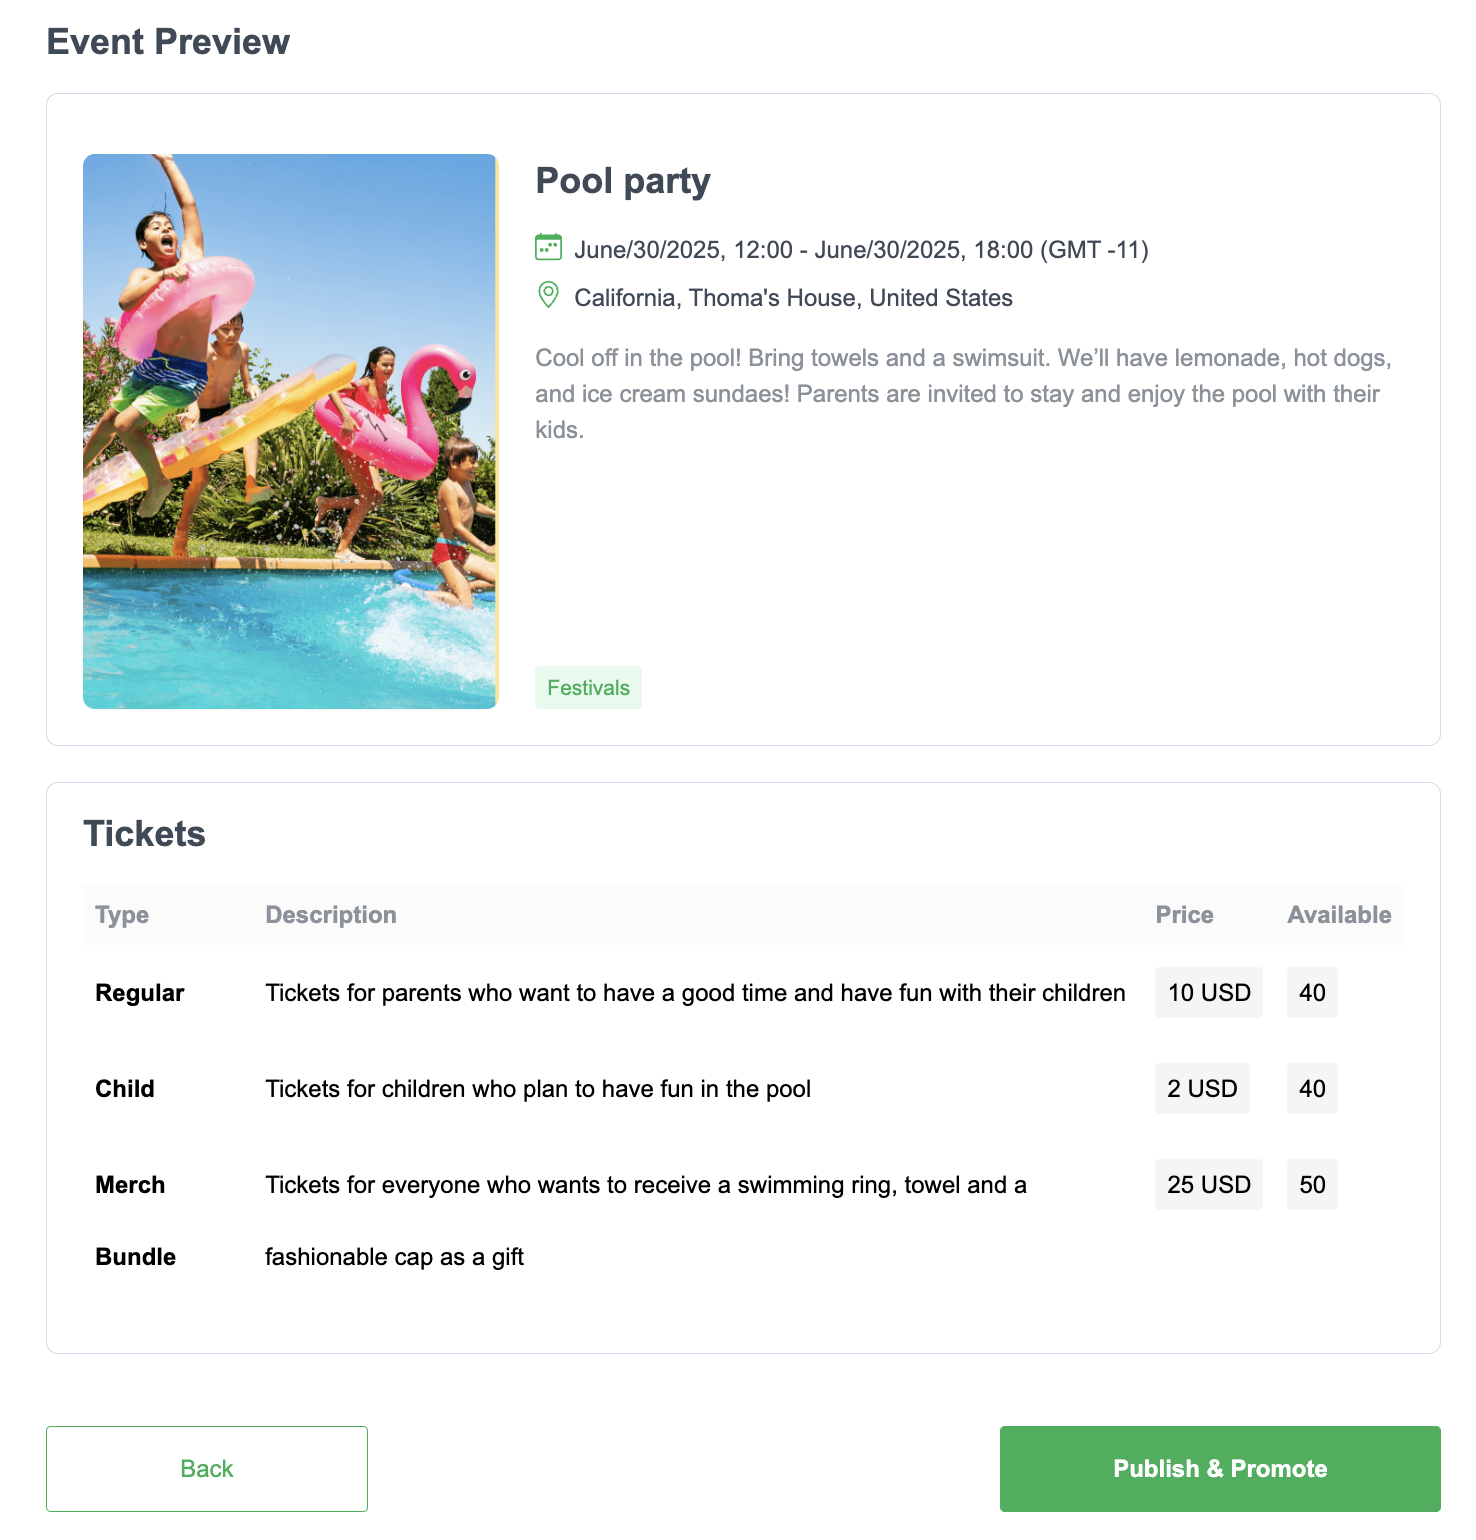
Task: Click Publish & Promote button
Action: [1220, 1469]
